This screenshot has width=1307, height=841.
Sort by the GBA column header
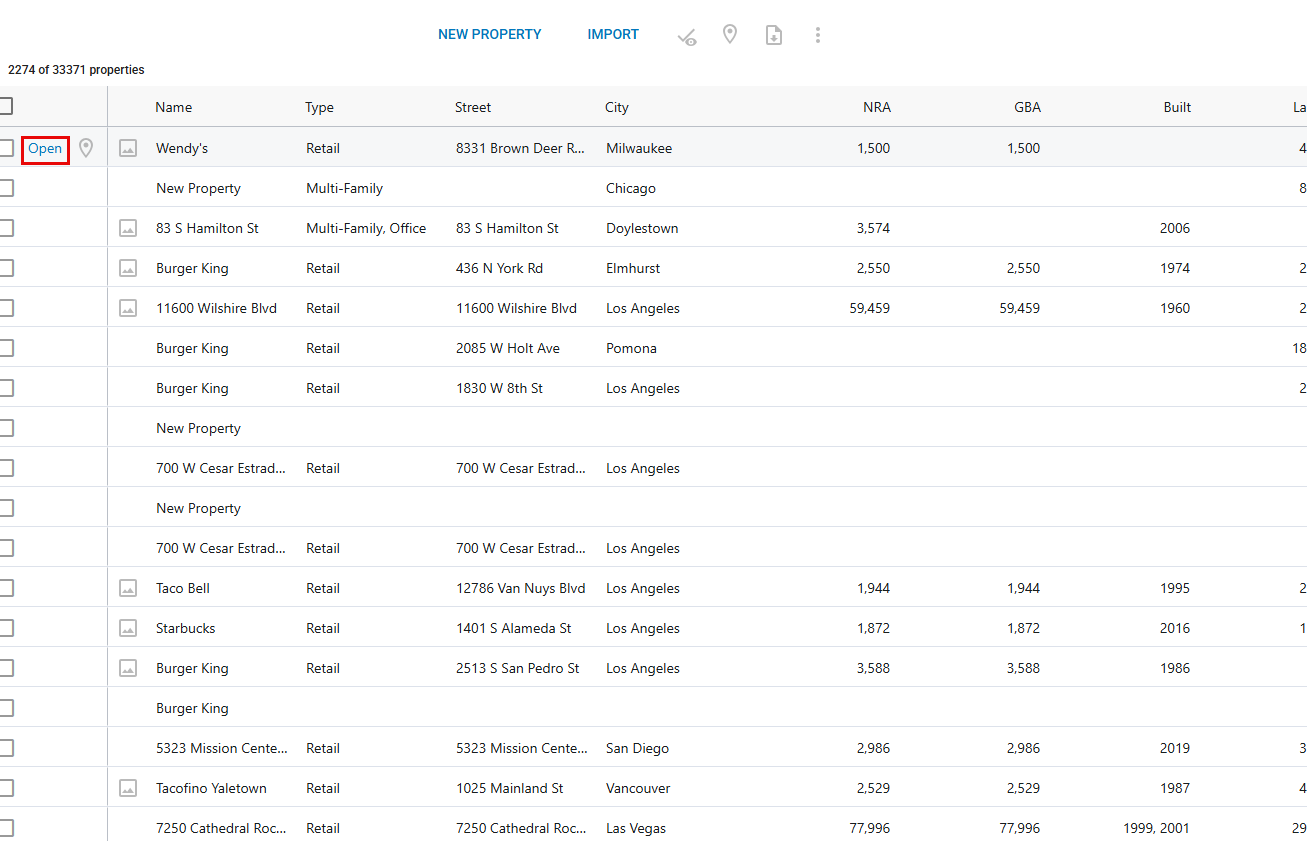pos(1027,107)
